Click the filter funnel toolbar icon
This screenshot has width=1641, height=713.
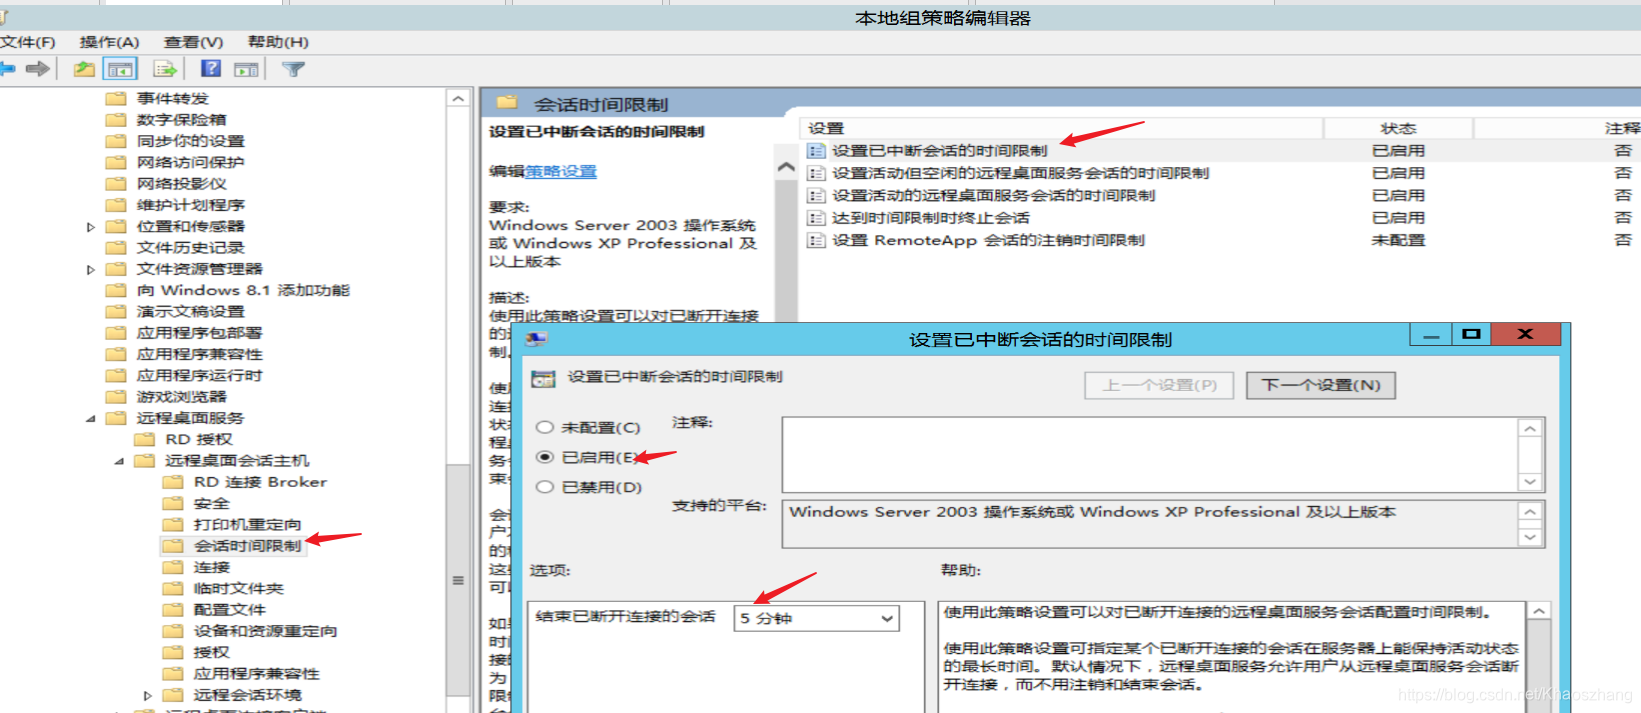click(293, 69)
